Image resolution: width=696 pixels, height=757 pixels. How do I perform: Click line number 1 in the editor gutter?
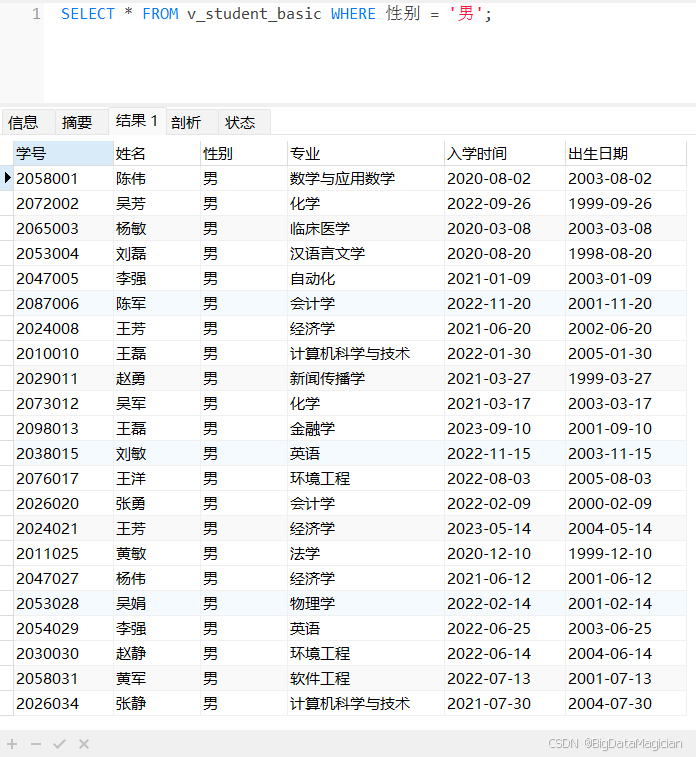tap(36, 14)
